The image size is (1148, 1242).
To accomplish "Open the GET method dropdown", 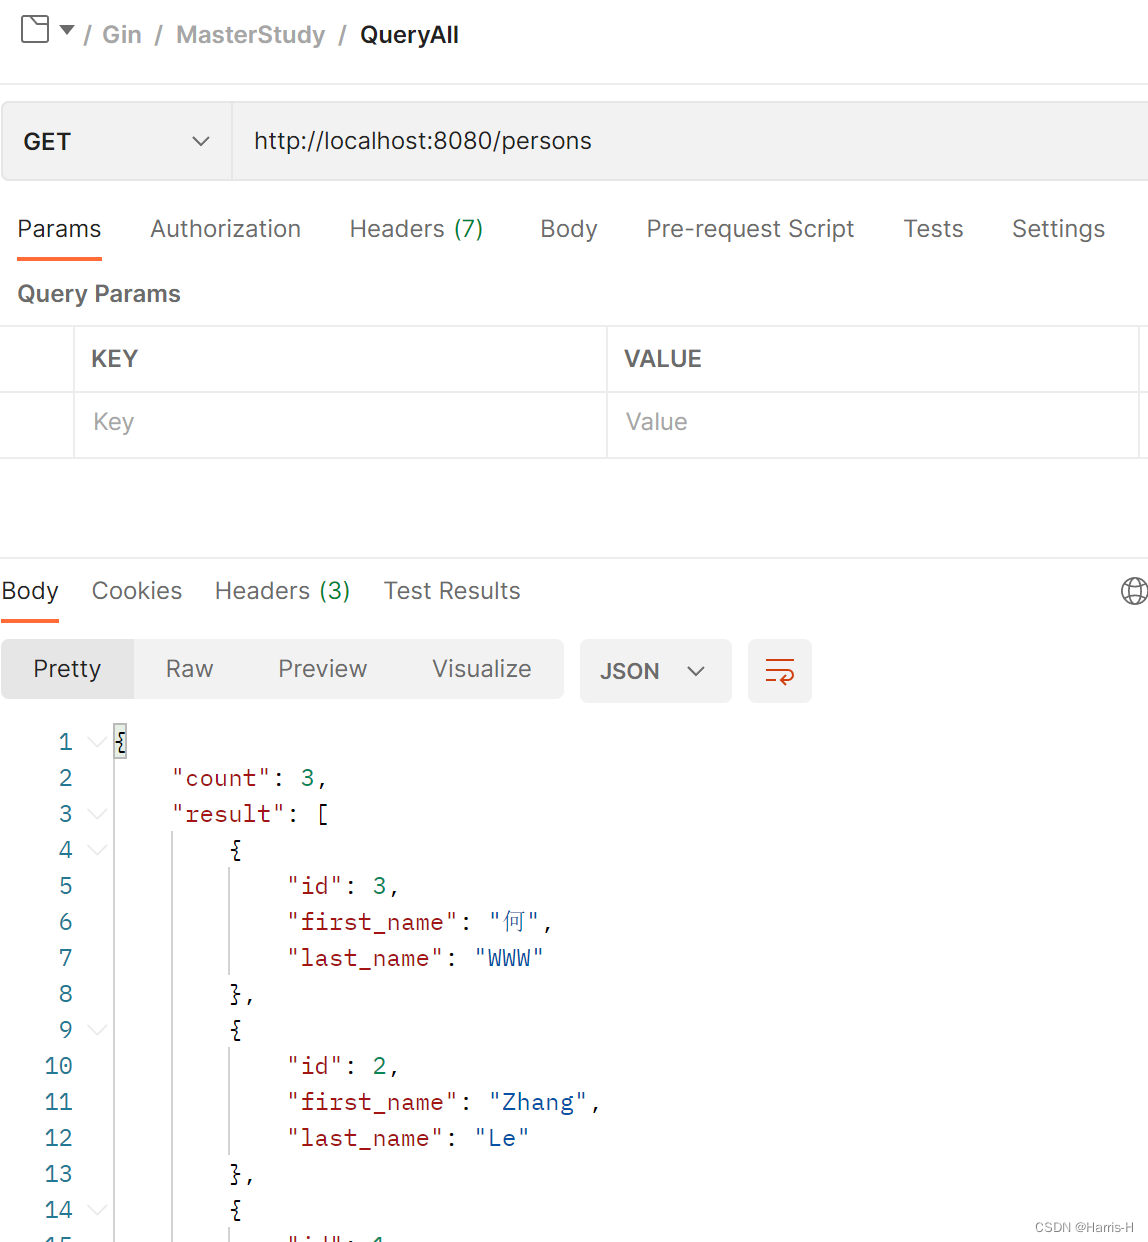I will (x=116, y=142).
